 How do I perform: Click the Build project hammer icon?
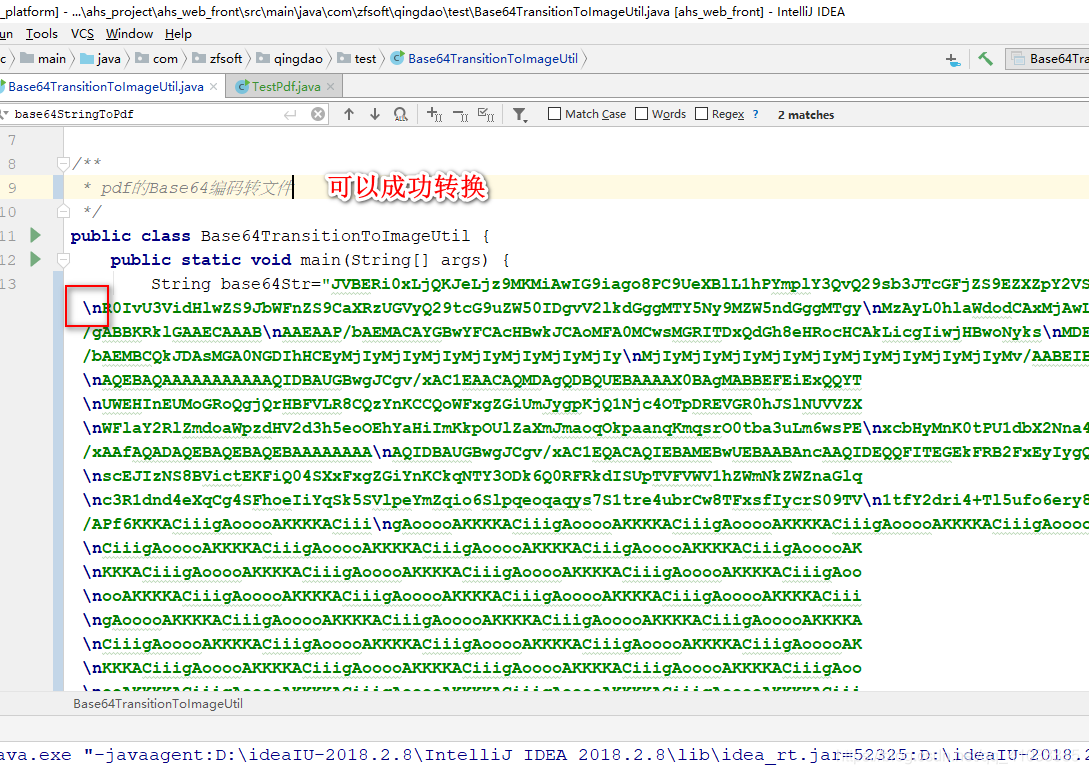pyautogui.click(x=985, y=59)
